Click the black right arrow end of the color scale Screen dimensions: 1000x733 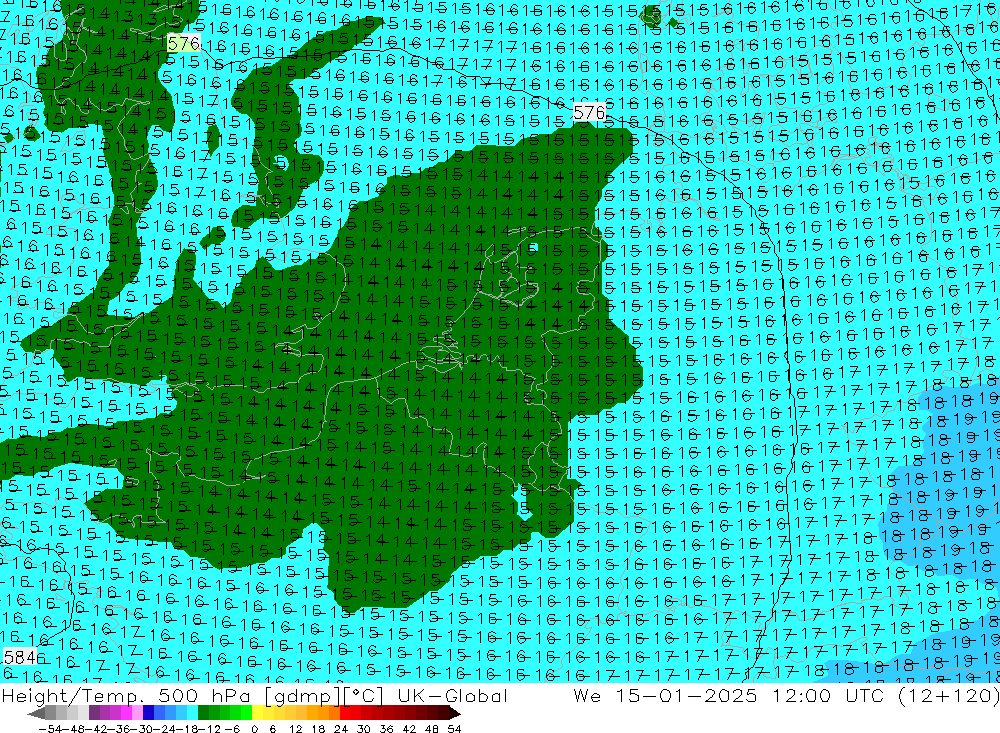coord(454,713)
